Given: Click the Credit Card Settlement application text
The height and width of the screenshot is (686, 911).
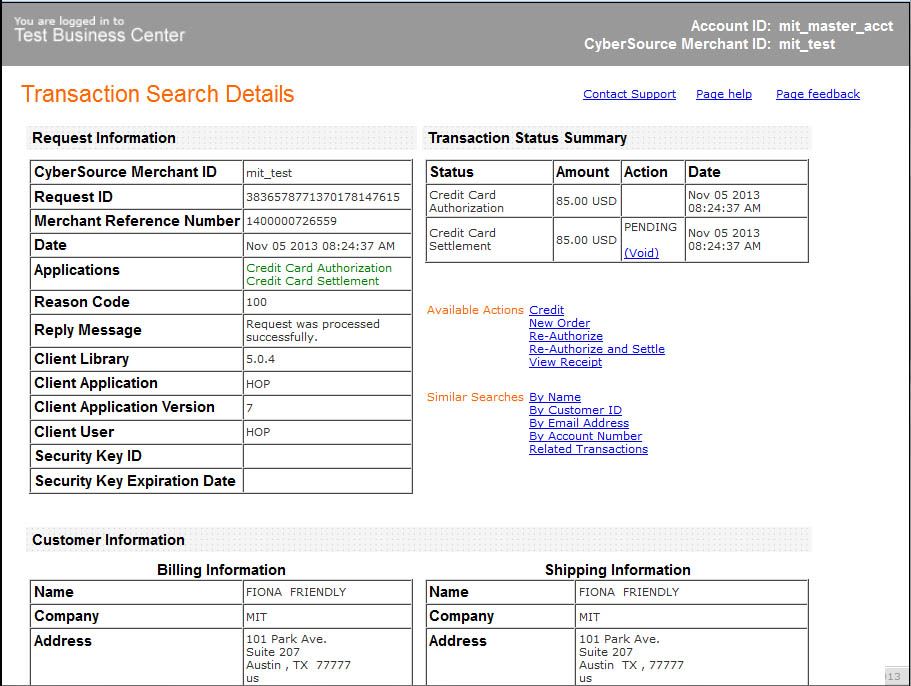Looking at the screenshot, I should pyautogui.click(x=312, y=281).
